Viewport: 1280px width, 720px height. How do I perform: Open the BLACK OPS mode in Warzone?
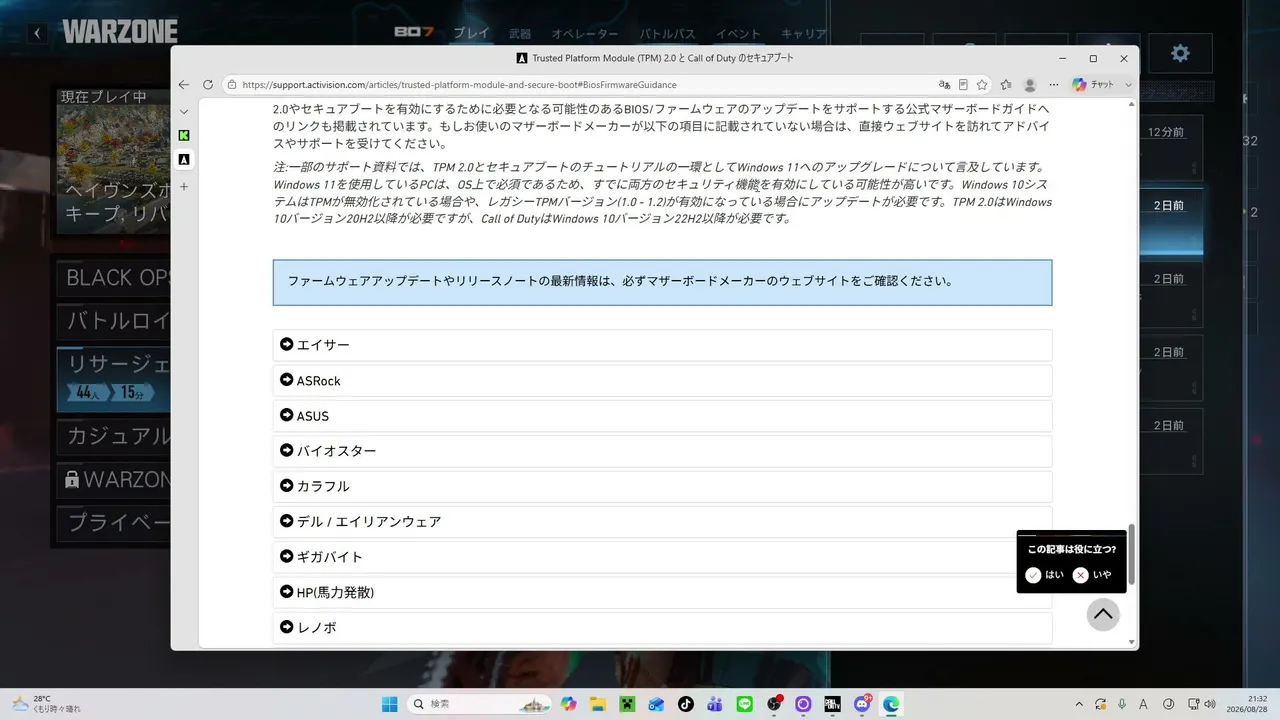point(114,278)
